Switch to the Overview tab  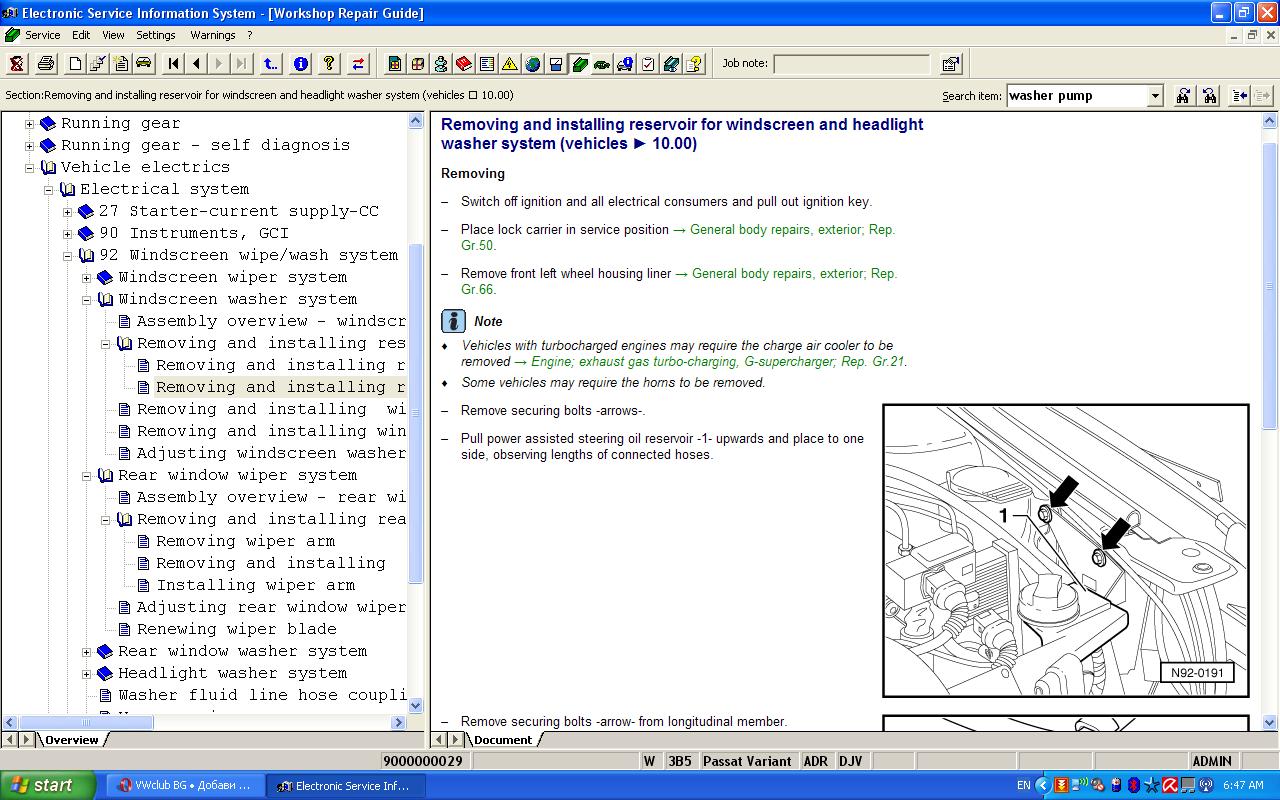(x=71, y=740)
